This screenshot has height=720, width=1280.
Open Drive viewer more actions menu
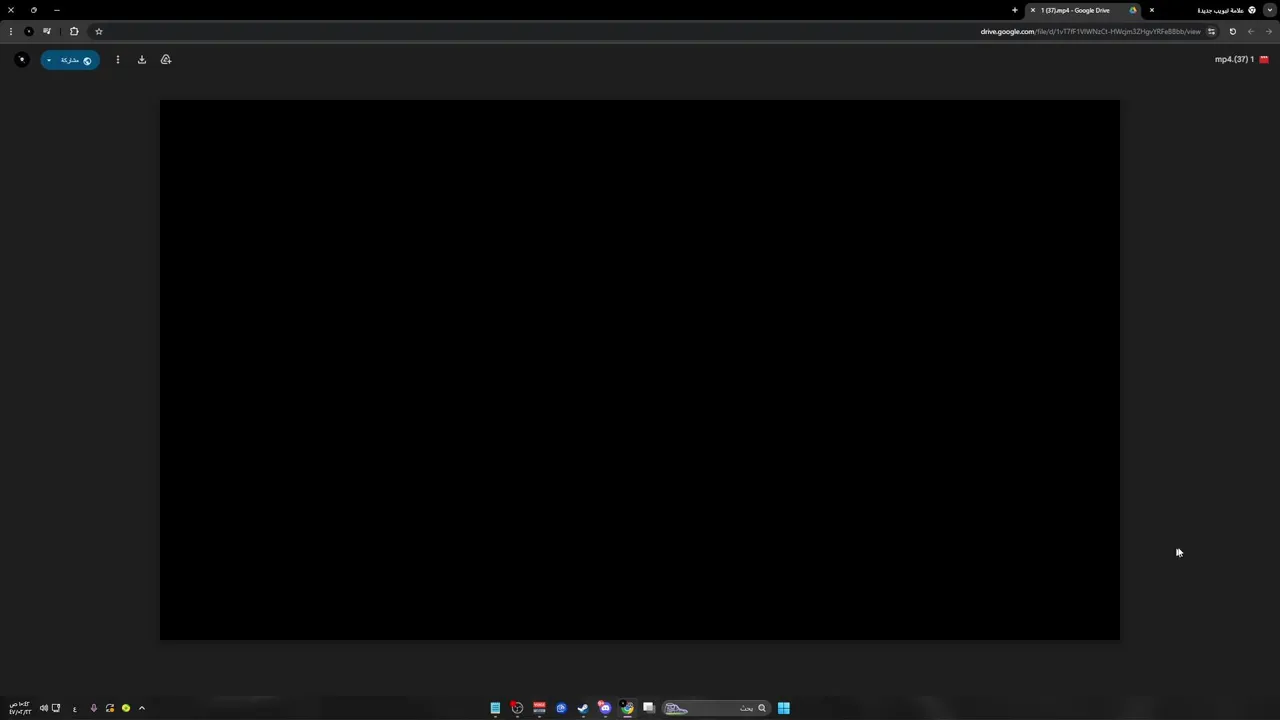[118, 60]
